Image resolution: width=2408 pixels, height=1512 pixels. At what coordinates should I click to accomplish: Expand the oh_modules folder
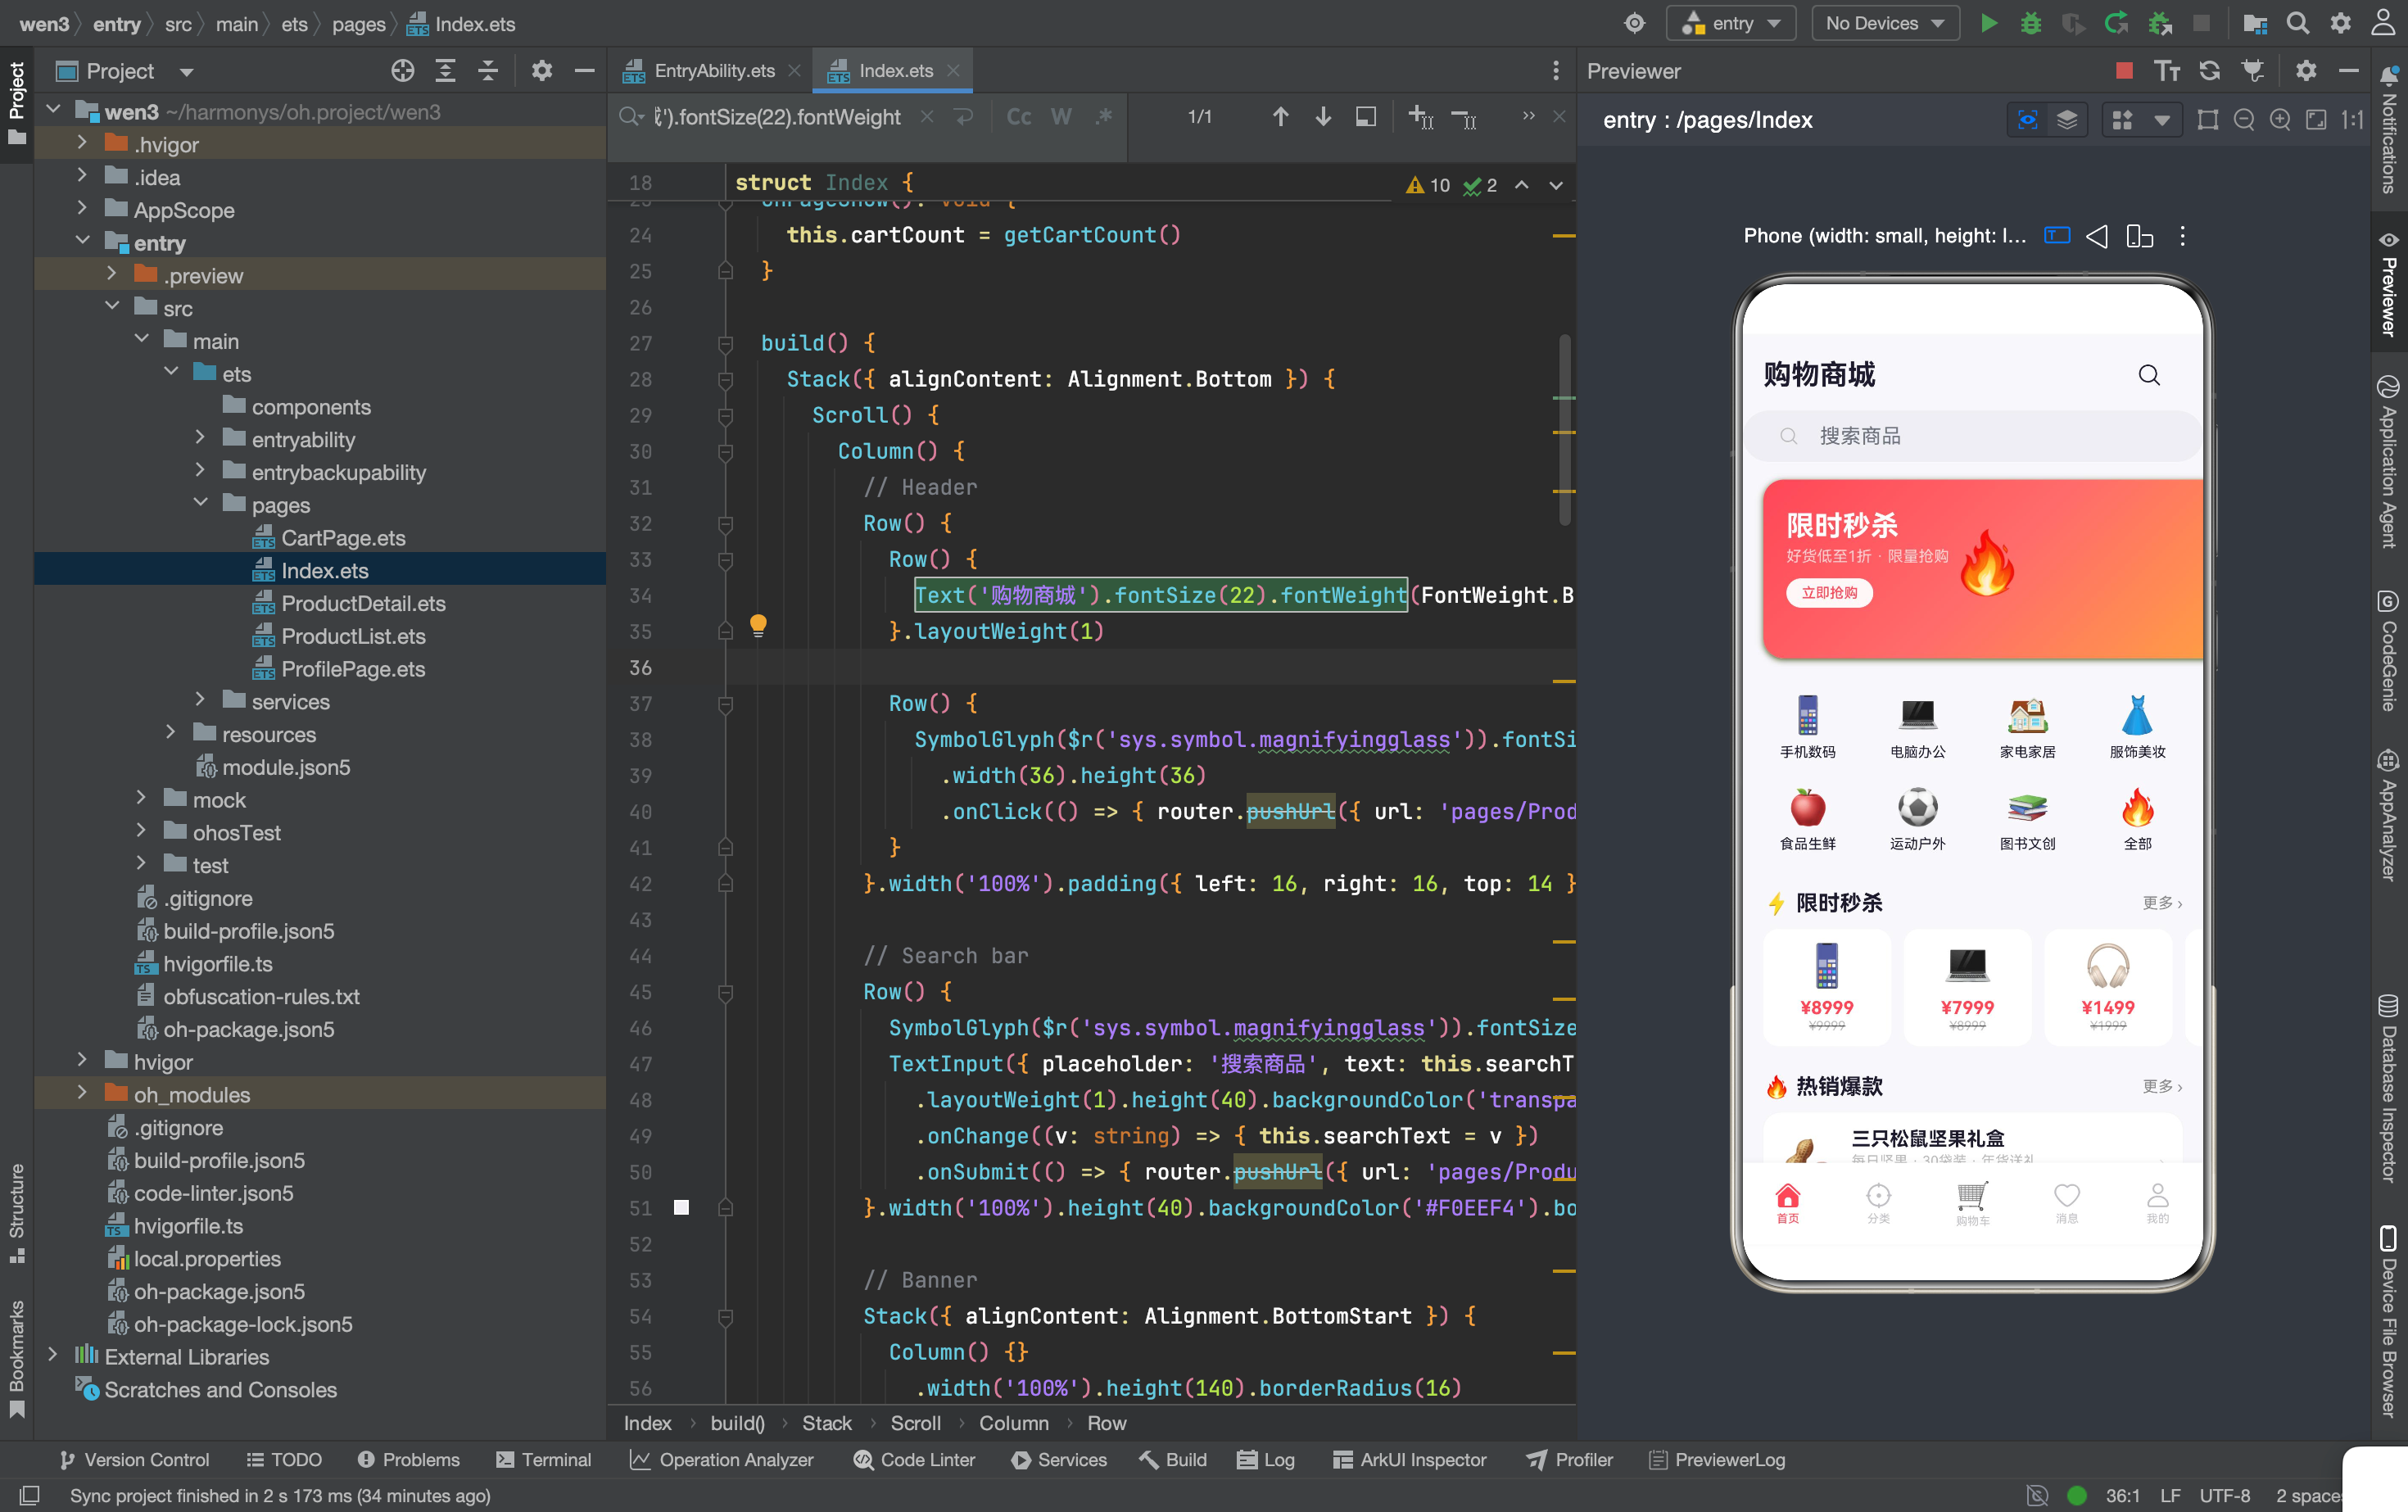(82, 1093)
